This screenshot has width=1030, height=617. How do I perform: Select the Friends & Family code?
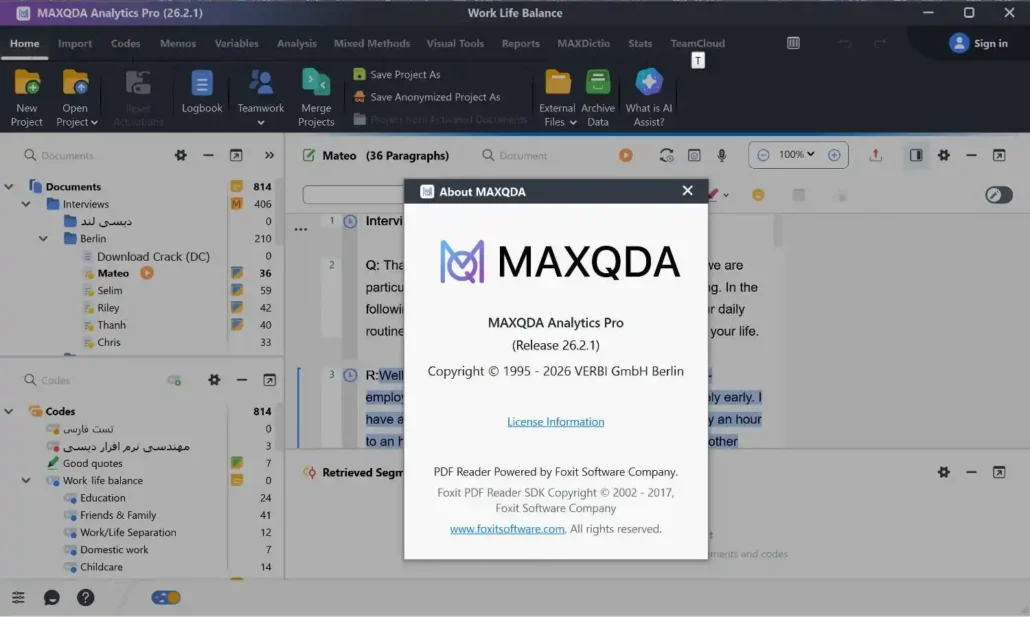point(118,515)
